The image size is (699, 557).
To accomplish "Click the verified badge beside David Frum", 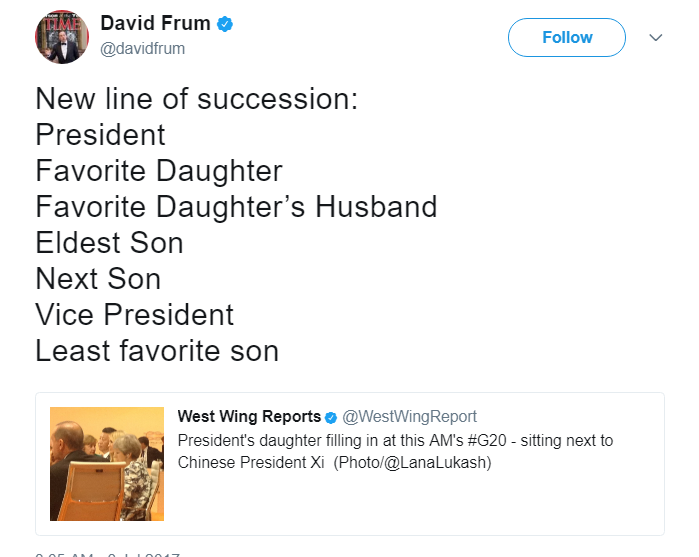I will click(x=226, y=24).
